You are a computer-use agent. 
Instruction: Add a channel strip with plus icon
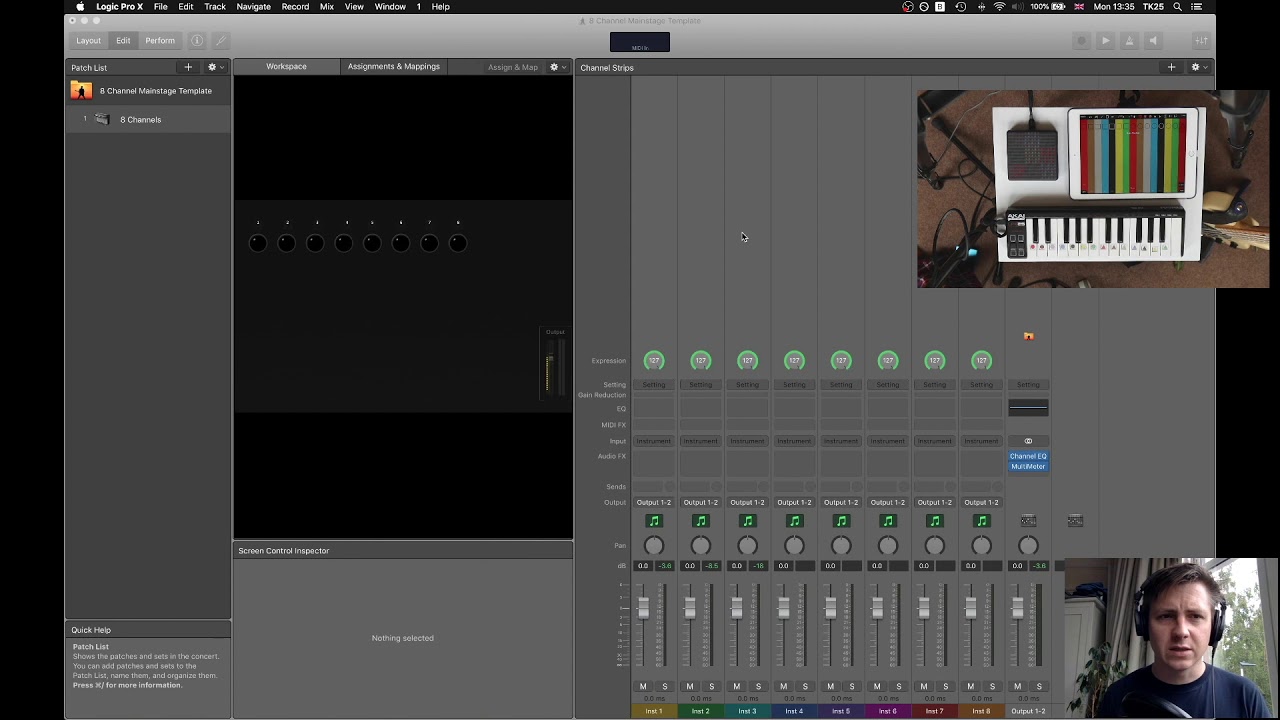tap(1171, 67)
